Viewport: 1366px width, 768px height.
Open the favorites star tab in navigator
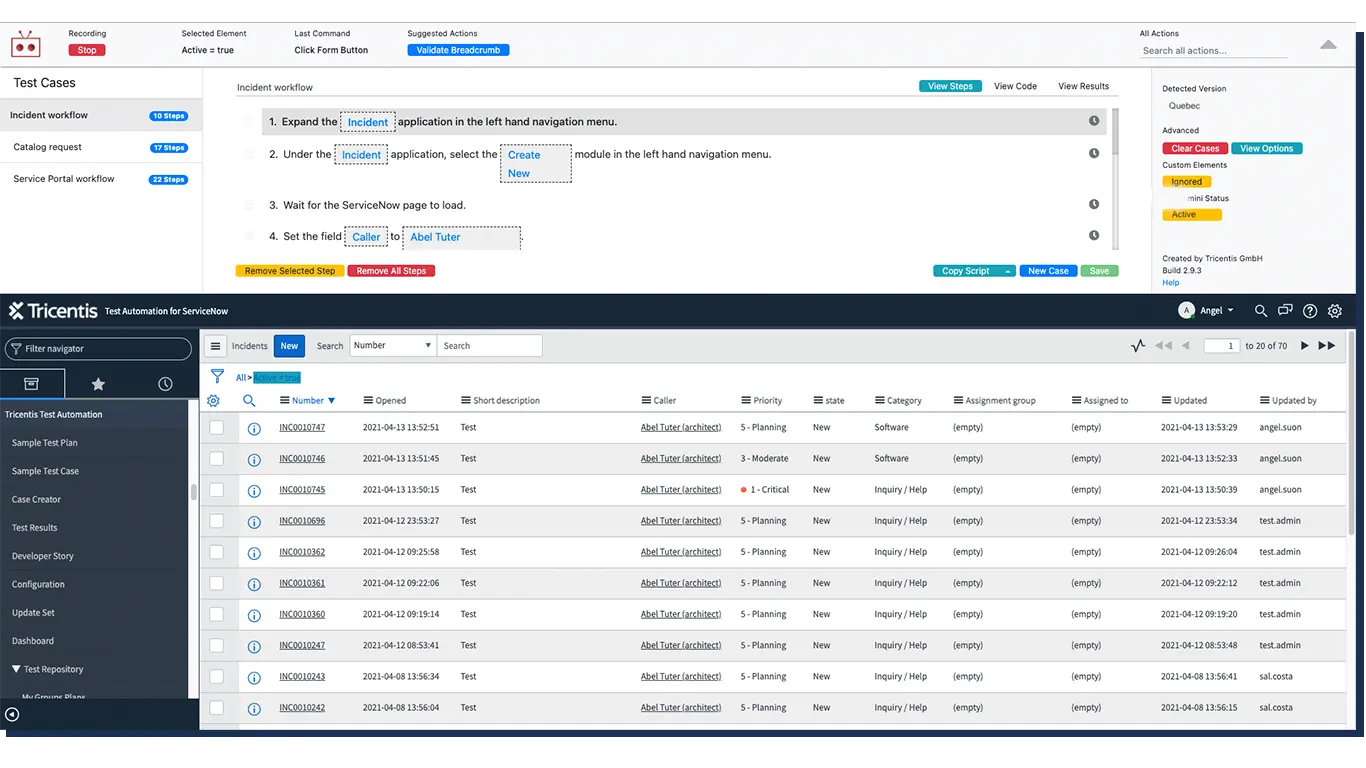98,384
